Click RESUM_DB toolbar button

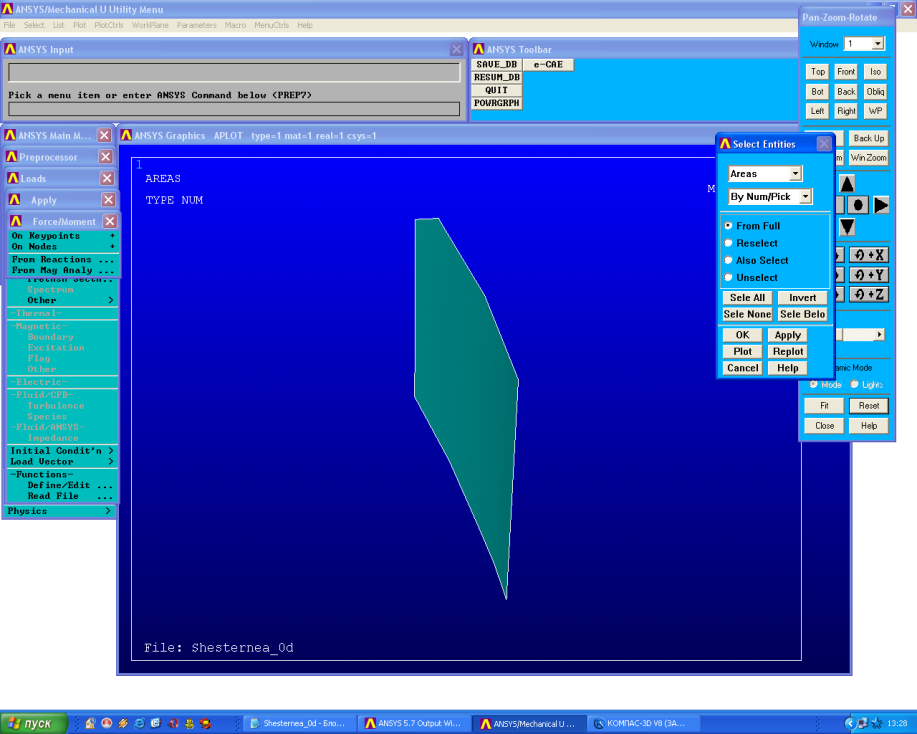click(496, 77)
